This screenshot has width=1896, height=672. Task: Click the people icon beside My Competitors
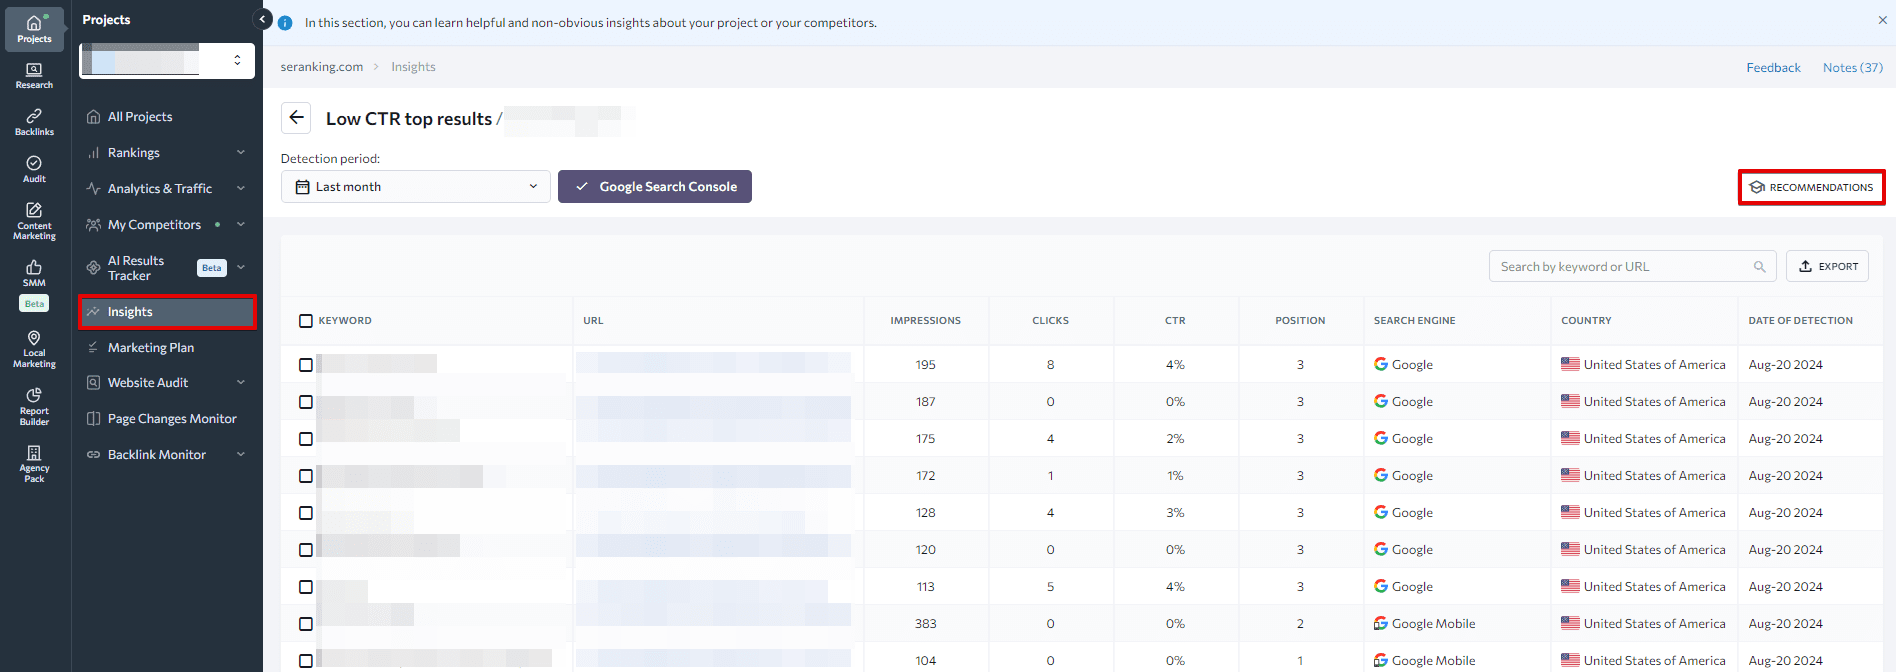[x=93, y=225]
